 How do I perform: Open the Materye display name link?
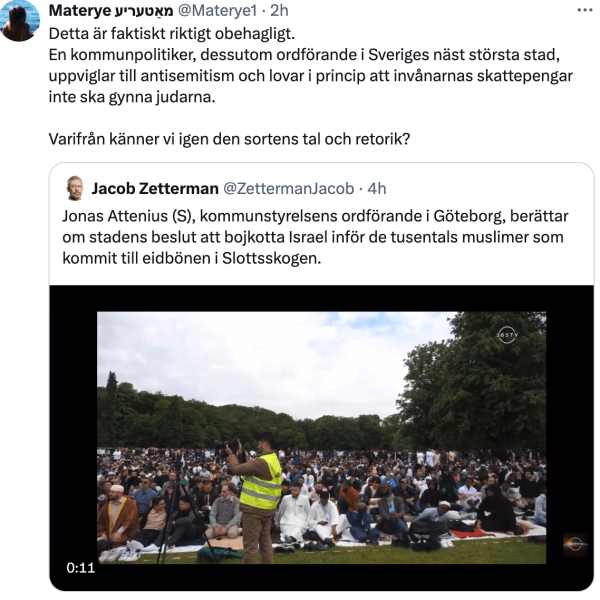click(111, 10)
